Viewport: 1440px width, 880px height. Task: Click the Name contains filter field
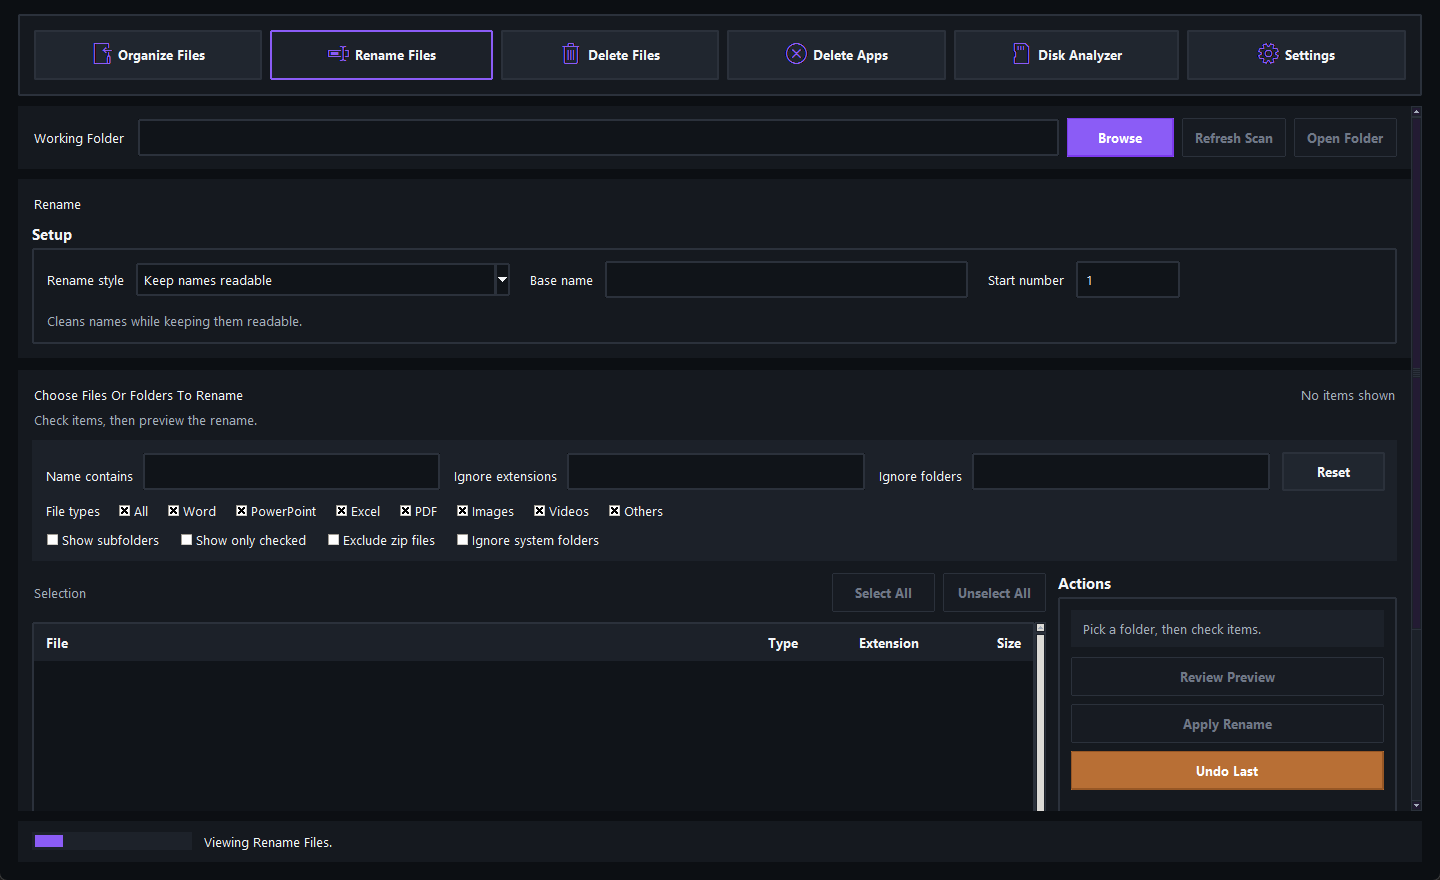291,472
